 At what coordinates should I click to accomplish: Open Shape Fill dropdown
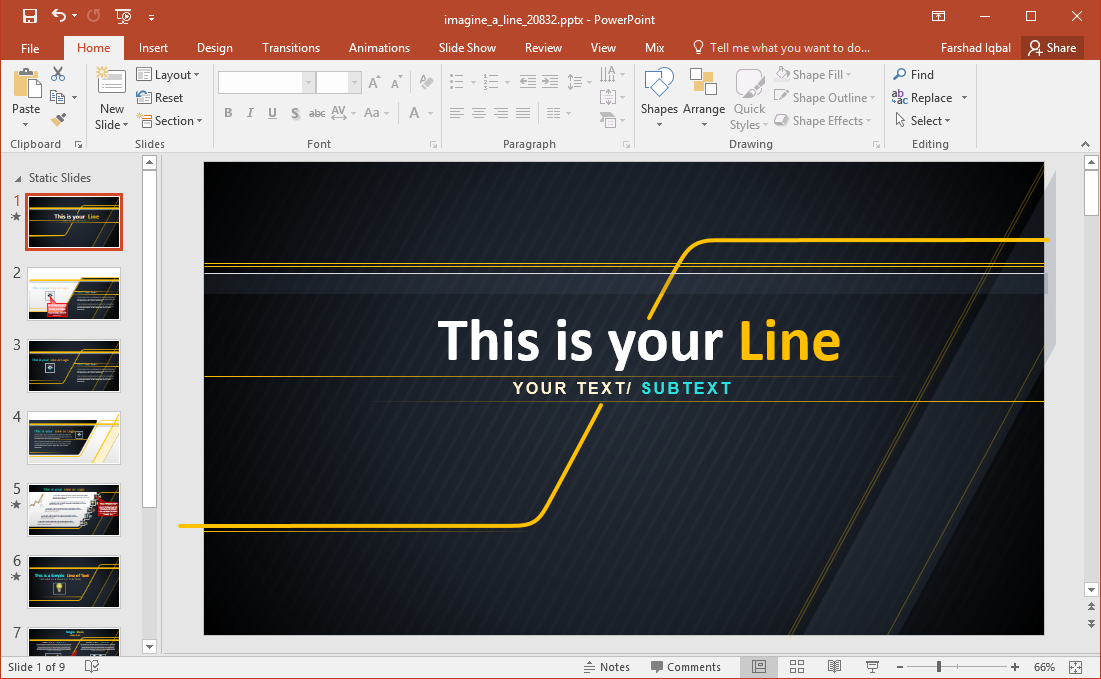(x=813, y=74)
